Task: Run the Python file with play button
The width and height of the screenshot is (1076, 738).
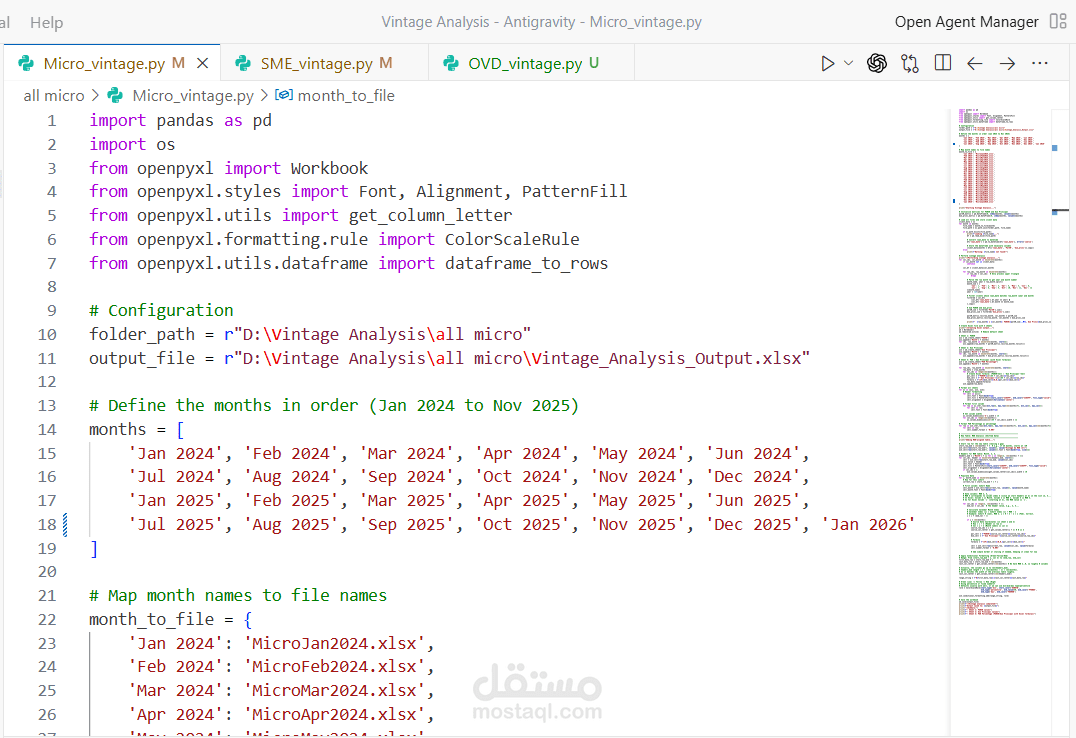Action: [x=827, y=64]
